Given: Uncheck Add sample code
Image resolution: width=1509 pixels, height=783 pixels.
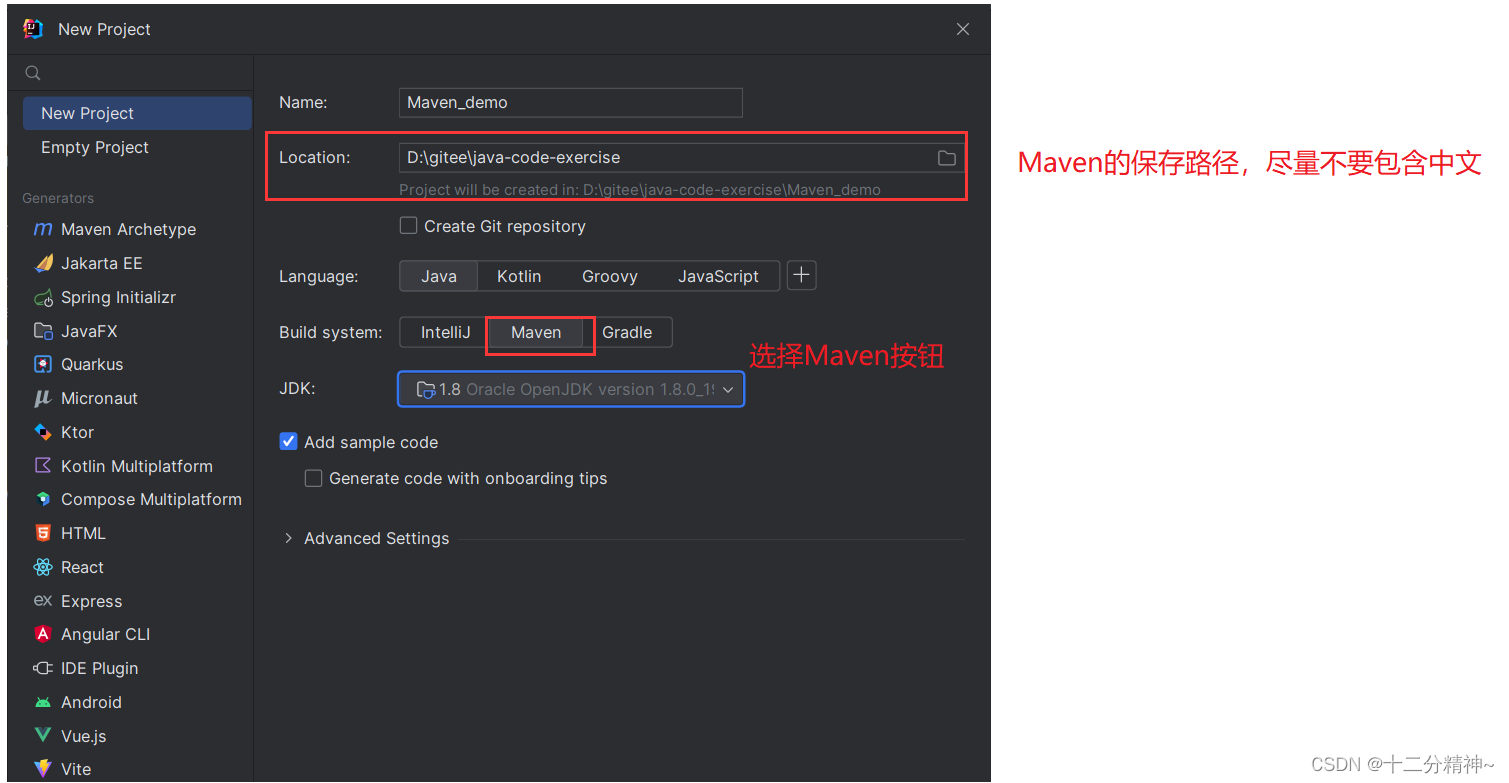Looking at the screenshot, I should tap(288, 442).
